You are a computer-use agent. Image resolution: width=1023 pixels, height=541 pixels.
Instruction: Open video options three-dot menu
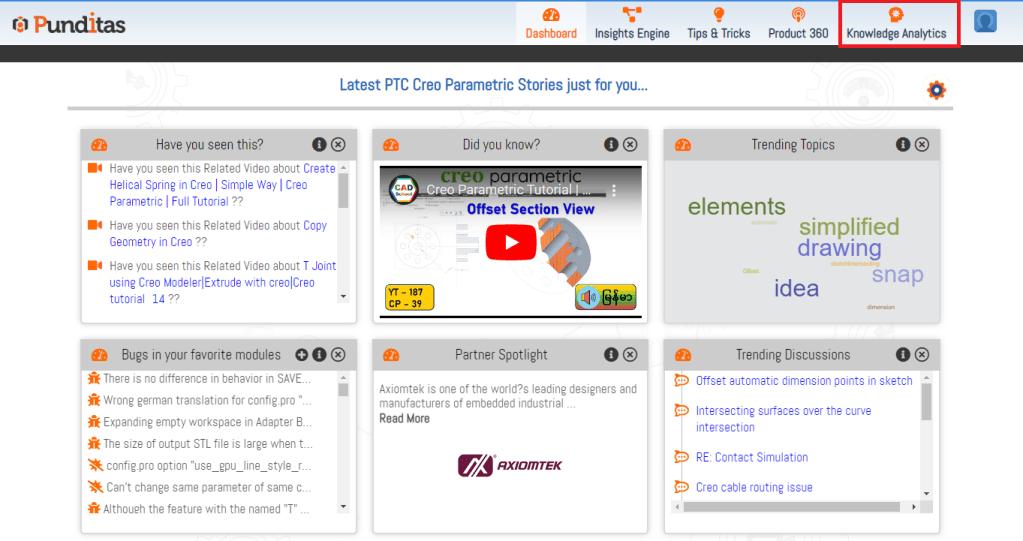pos(614,189)
